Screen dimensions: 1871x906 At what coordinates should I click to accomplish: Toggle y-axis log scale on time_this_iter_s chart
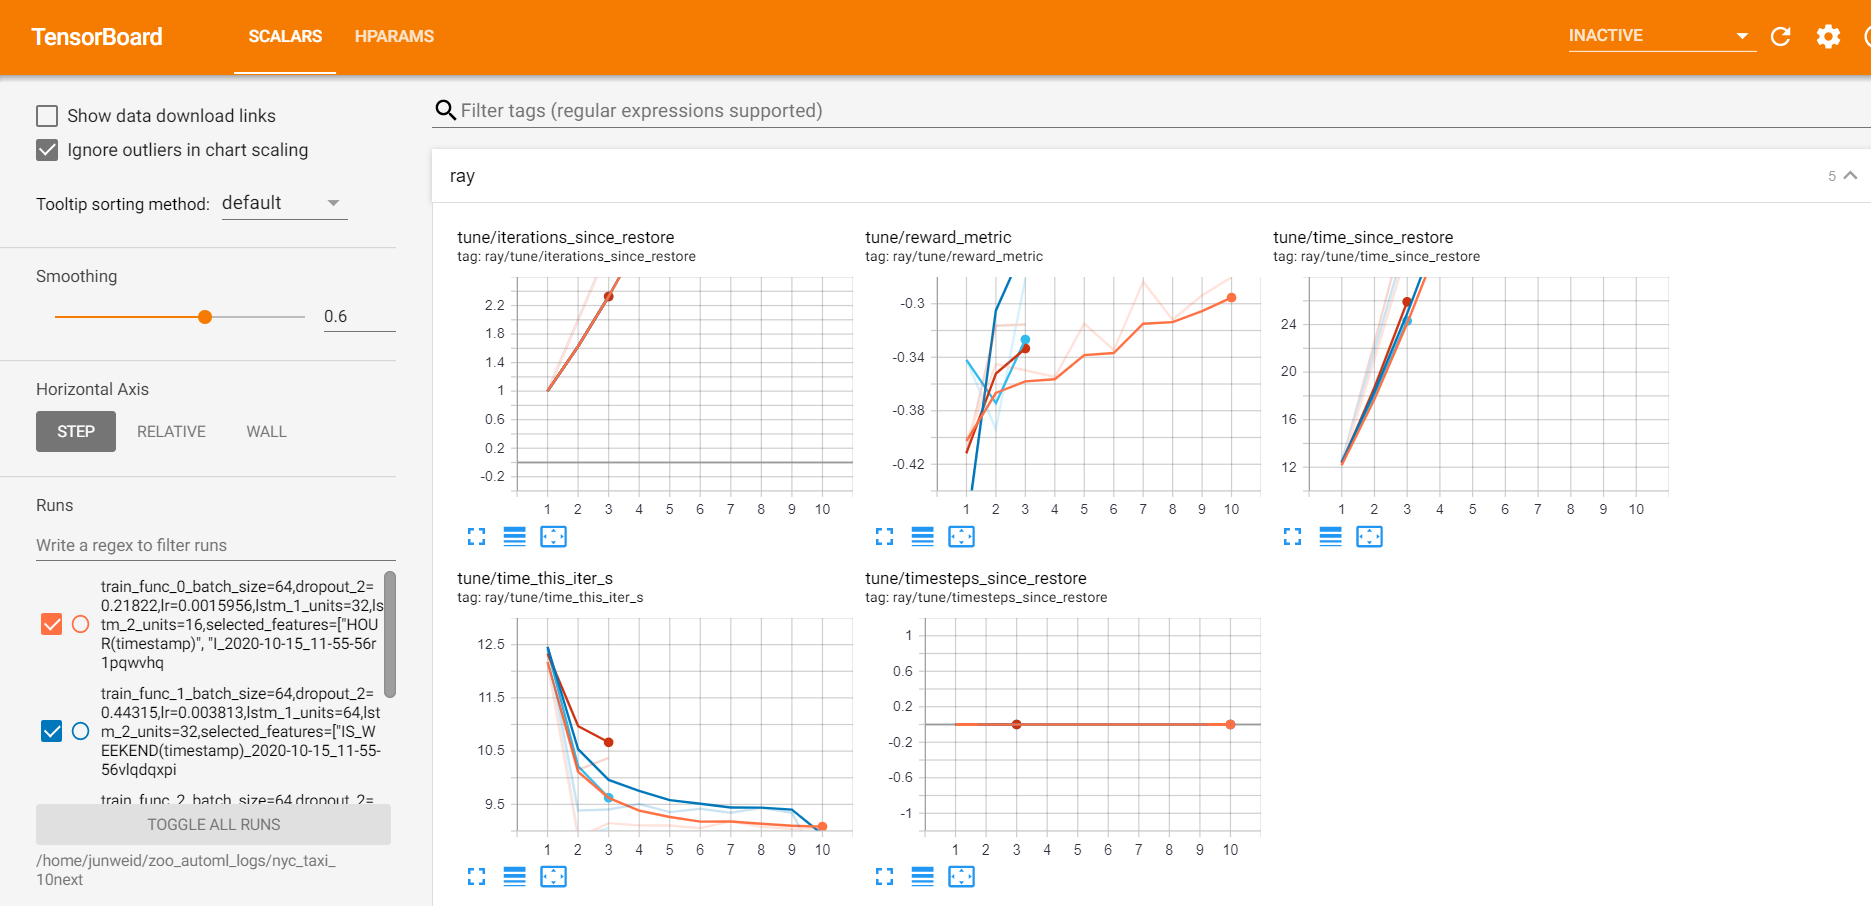pyautogui.click(x=514, y=877)
